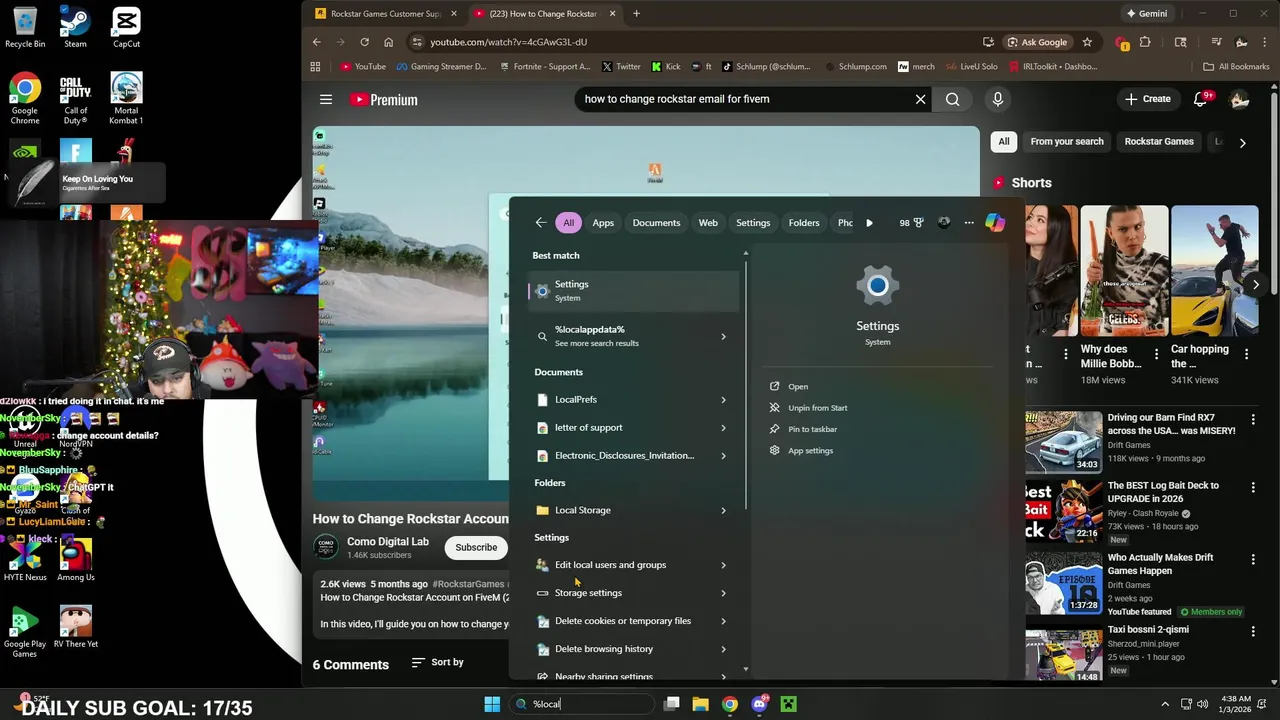Select Rockstar Games chip on YouTube

(x=1159, y=141)
